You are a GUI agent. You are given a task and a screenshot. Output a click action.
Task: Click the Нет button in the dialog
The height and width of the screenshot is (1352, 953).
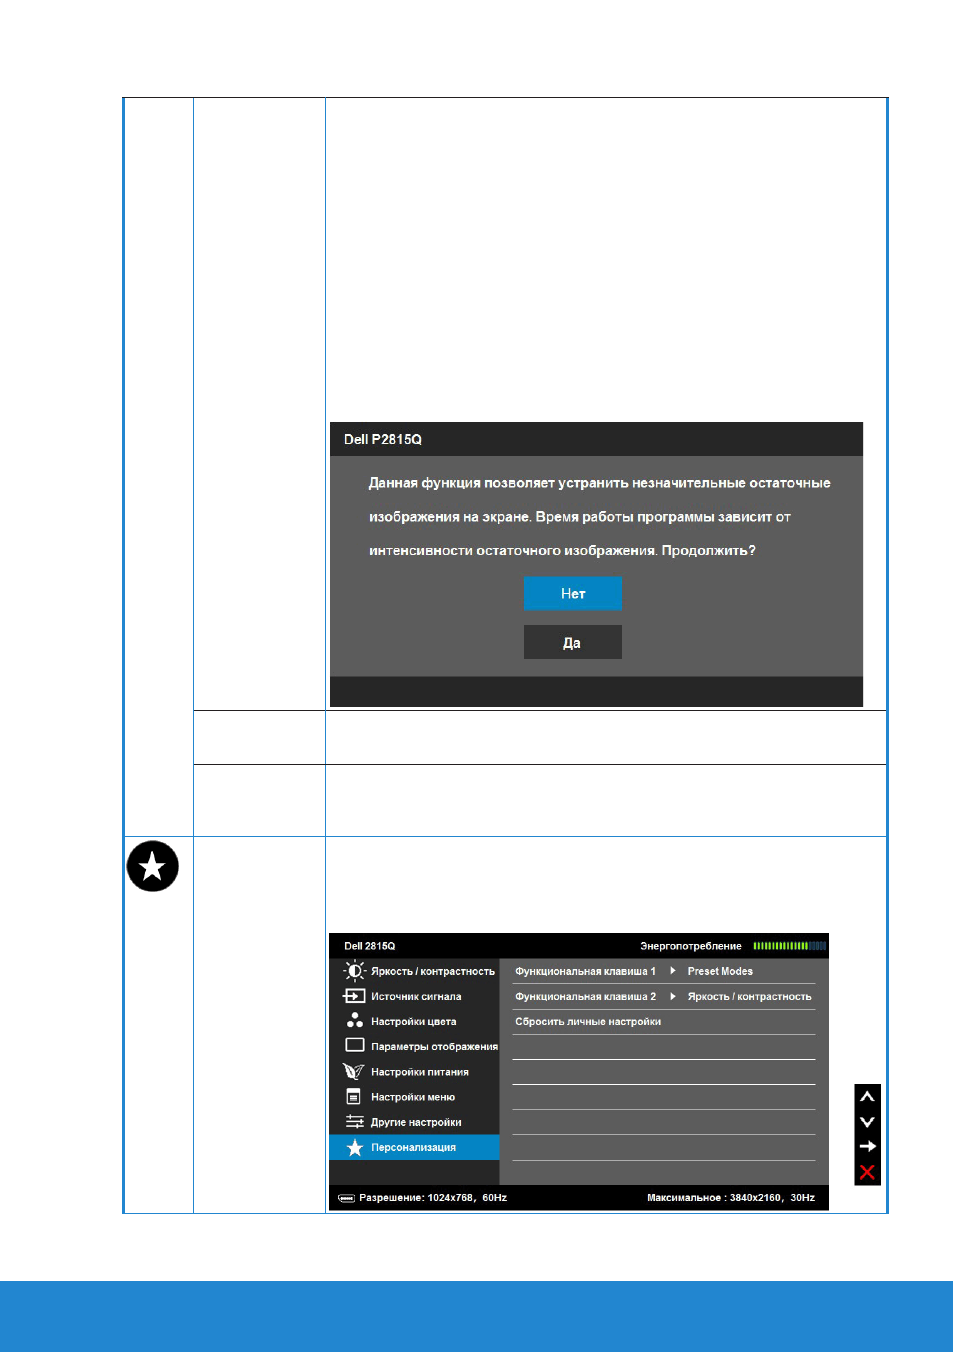point(573,593)
